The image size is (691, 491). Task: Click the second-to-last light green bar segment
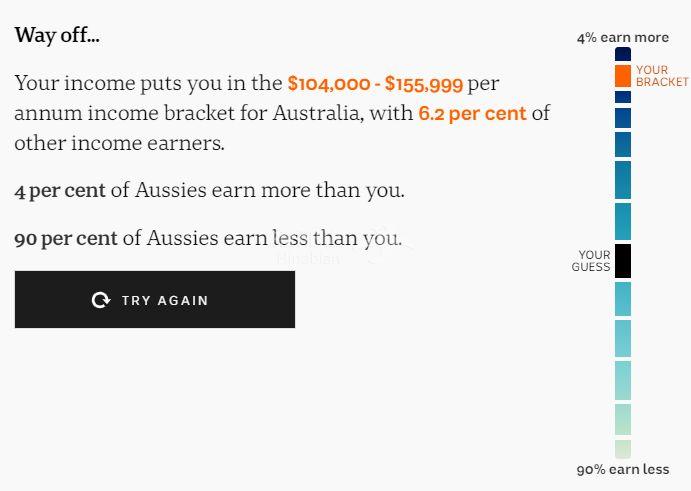[x=623, y=419]
